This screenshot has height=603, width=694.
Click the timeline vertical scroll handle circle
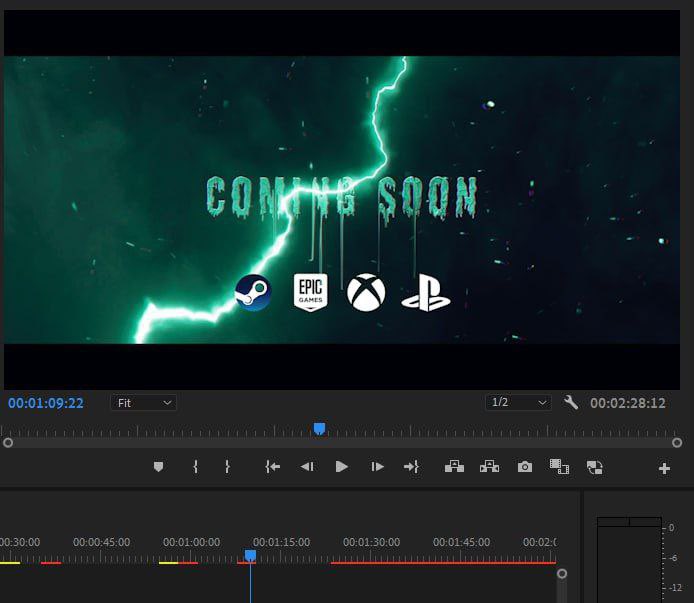pos(562,574)
